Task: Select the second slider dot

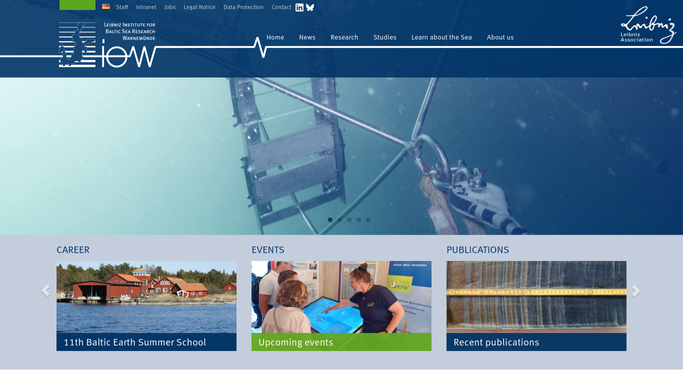Action: coord(340,220)
